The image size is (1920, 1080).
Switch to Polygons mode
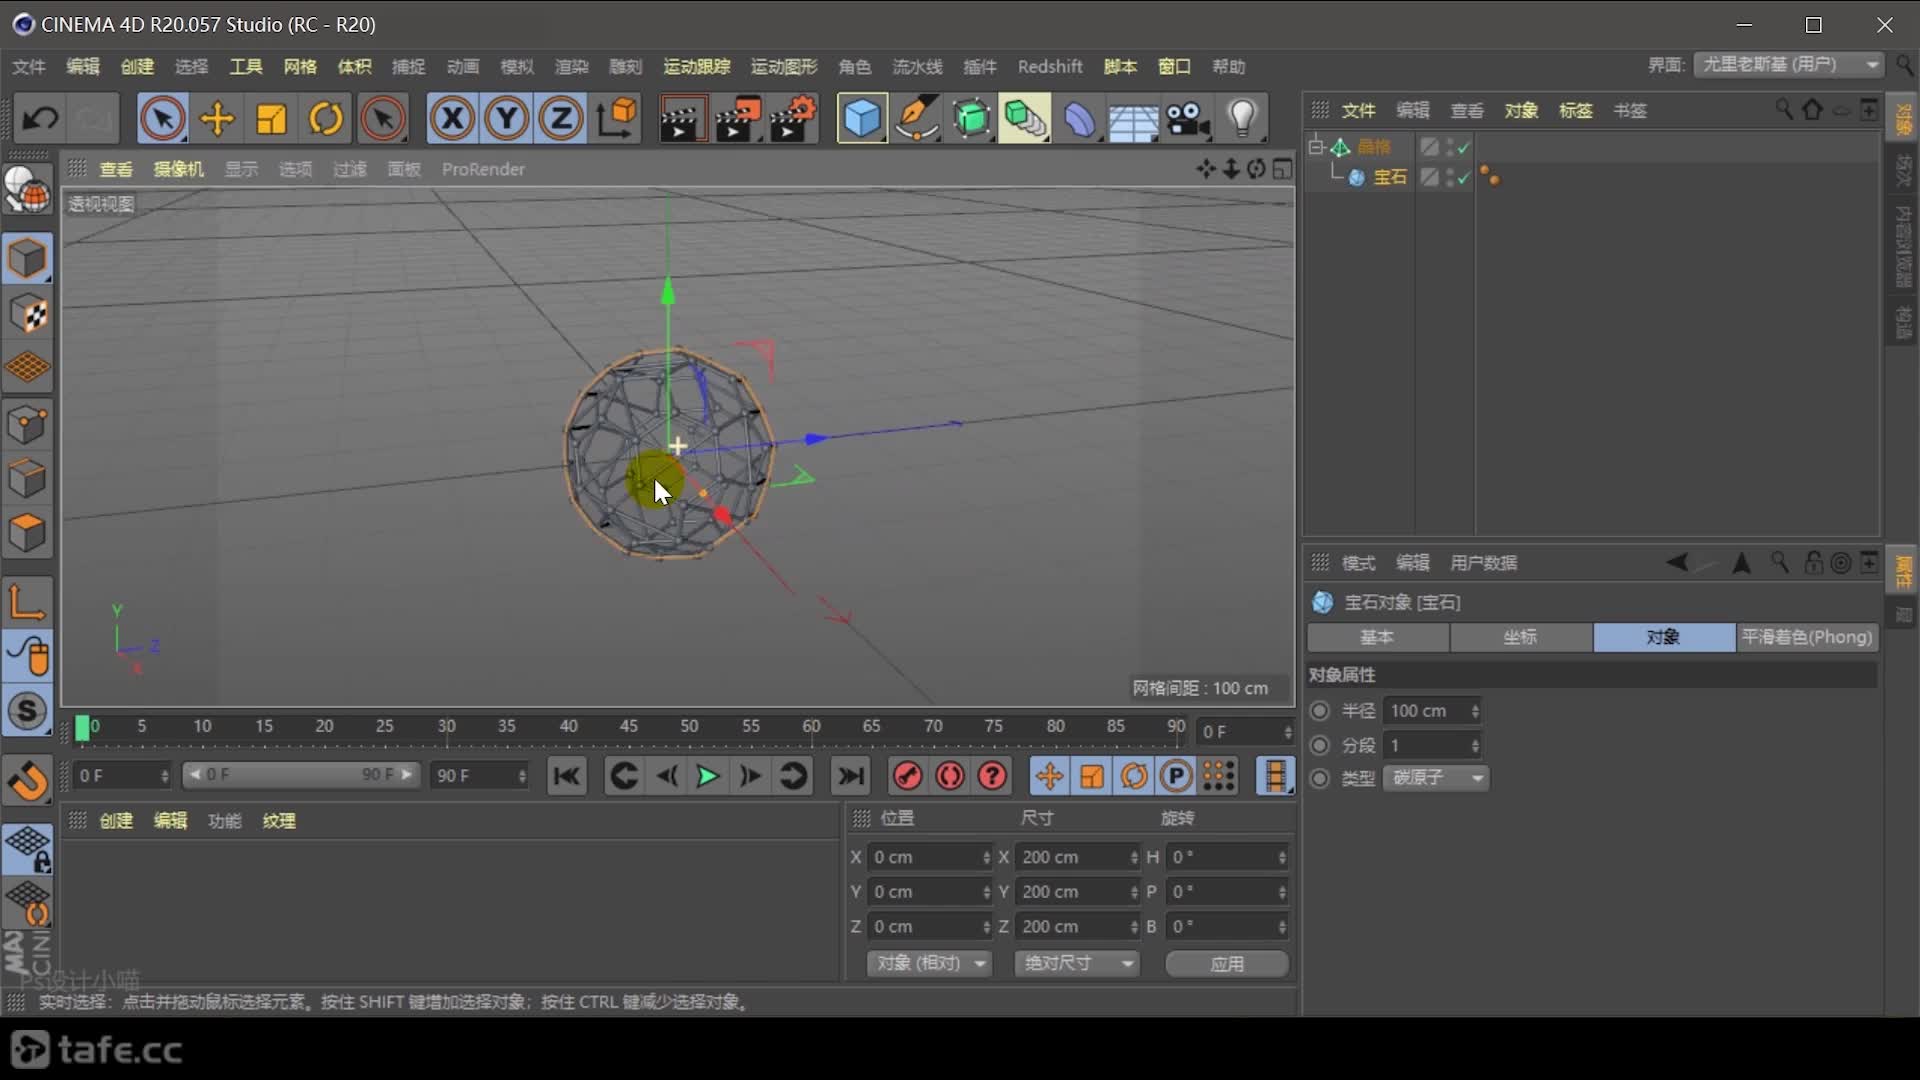(27, 533)
